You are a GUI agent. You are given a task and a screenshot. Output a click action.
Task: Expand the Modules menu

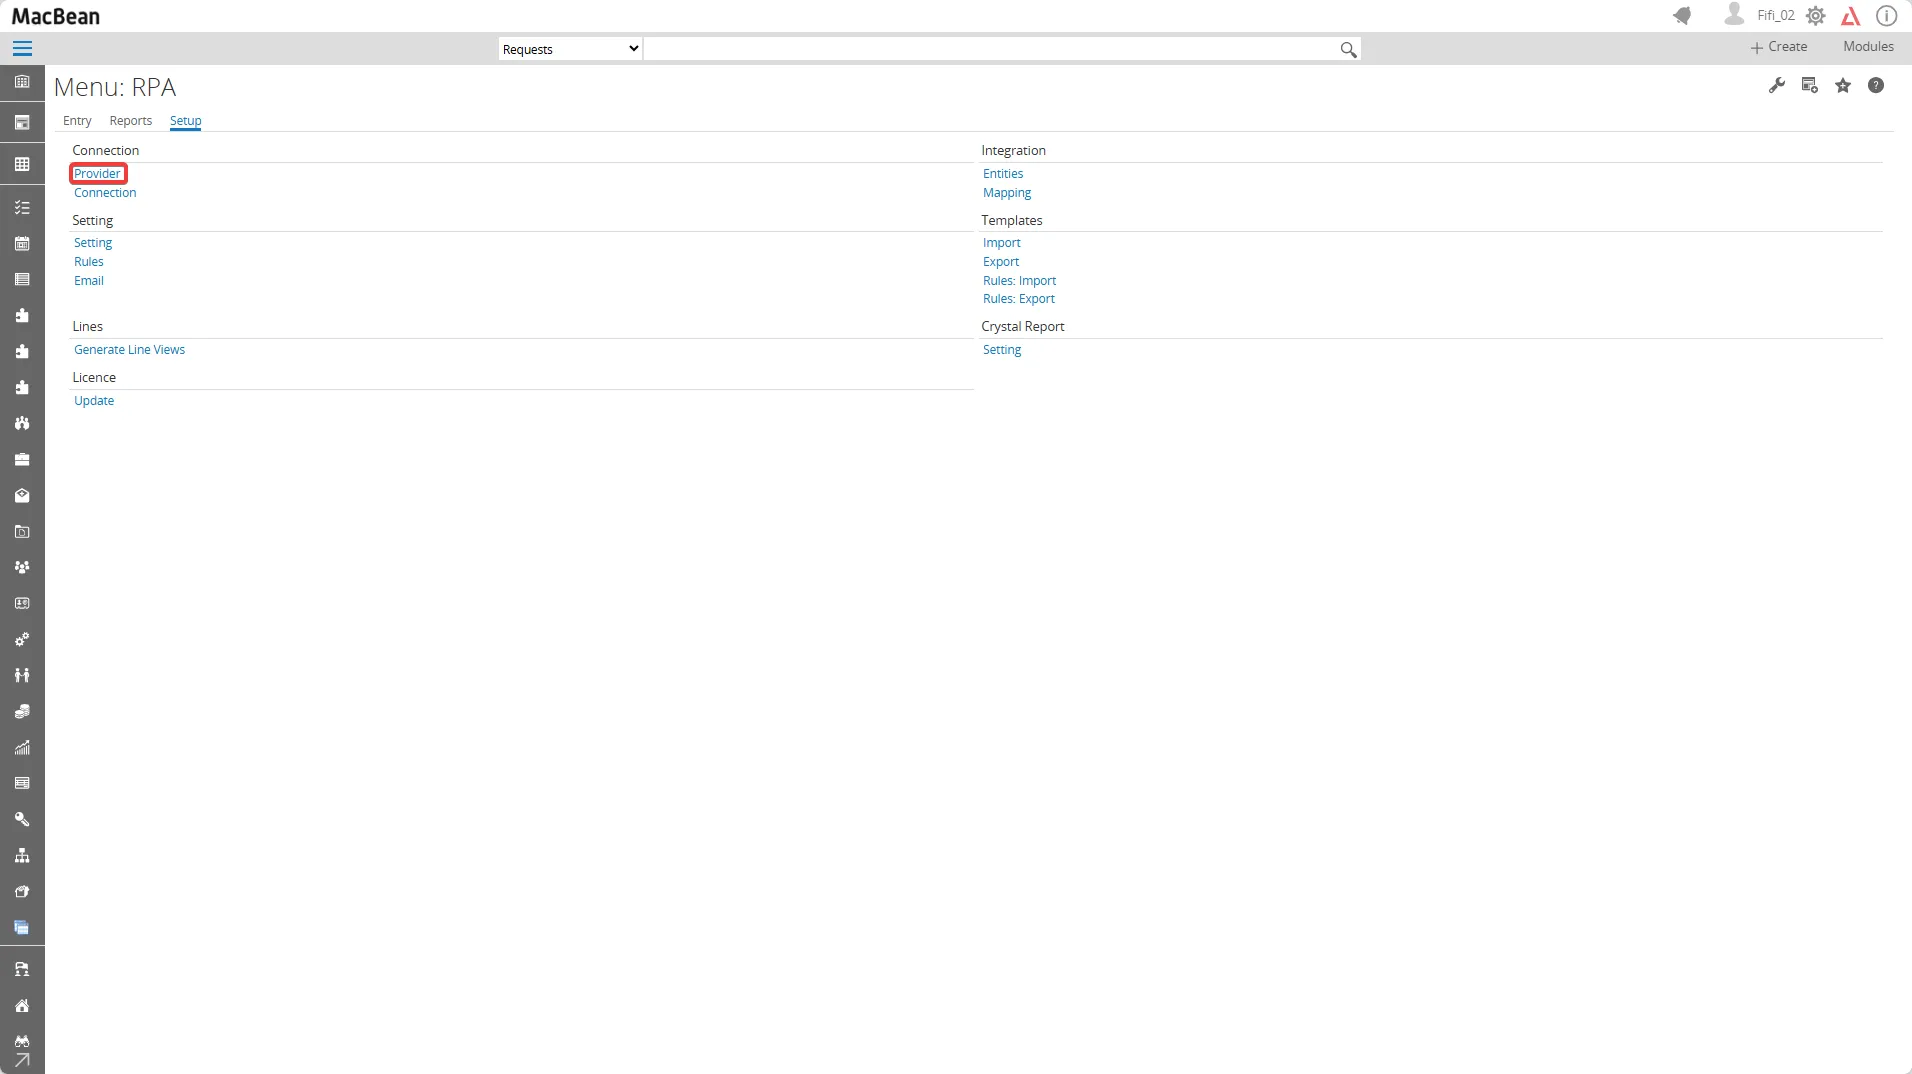1866,46
